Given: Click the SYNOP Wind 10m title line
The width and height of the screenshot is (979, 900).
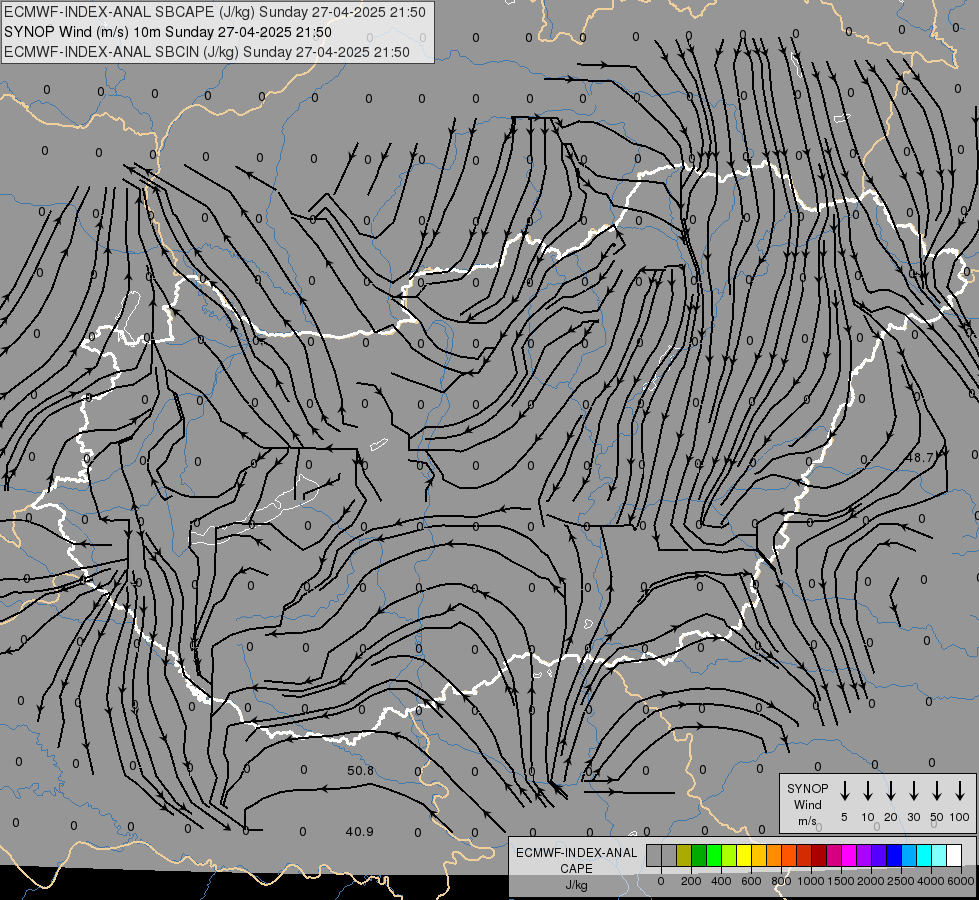Looking at the screenshot, I should [167, 32].
